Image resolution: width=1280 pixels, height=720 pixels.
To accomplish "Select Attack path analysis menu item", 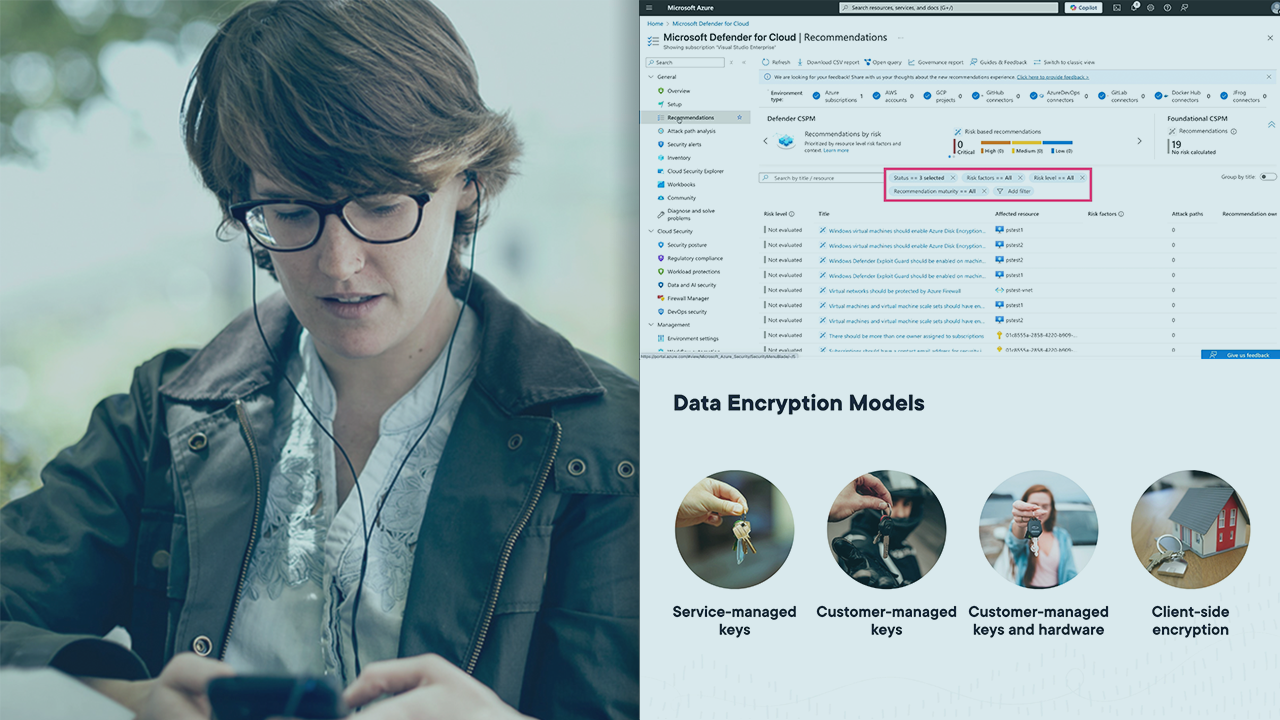I will click(x=691, y=131).
